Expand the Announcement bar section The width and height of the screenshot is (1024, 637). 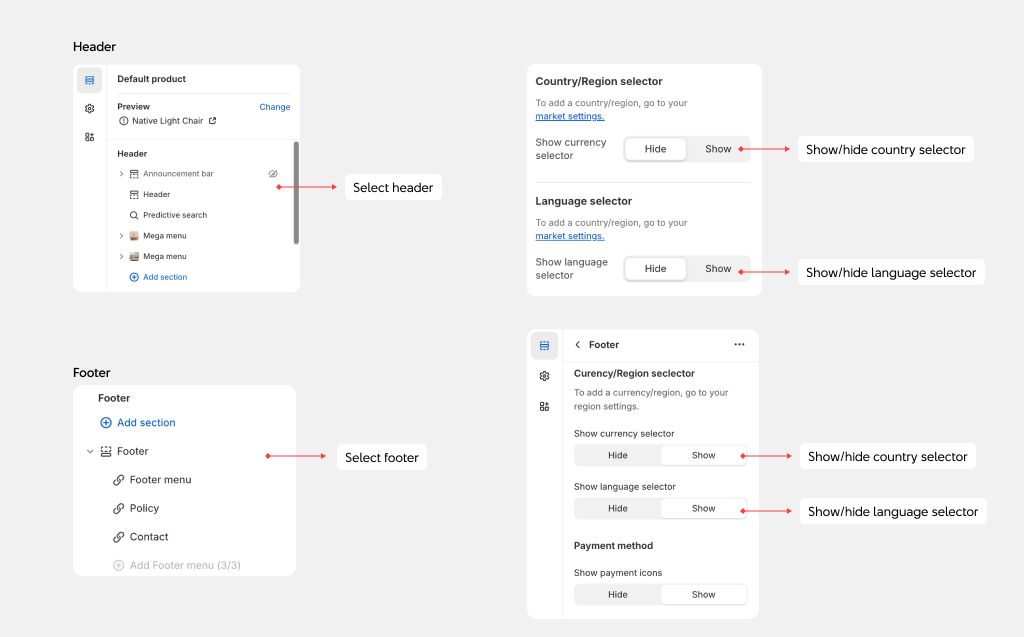[x=121, y=174]
